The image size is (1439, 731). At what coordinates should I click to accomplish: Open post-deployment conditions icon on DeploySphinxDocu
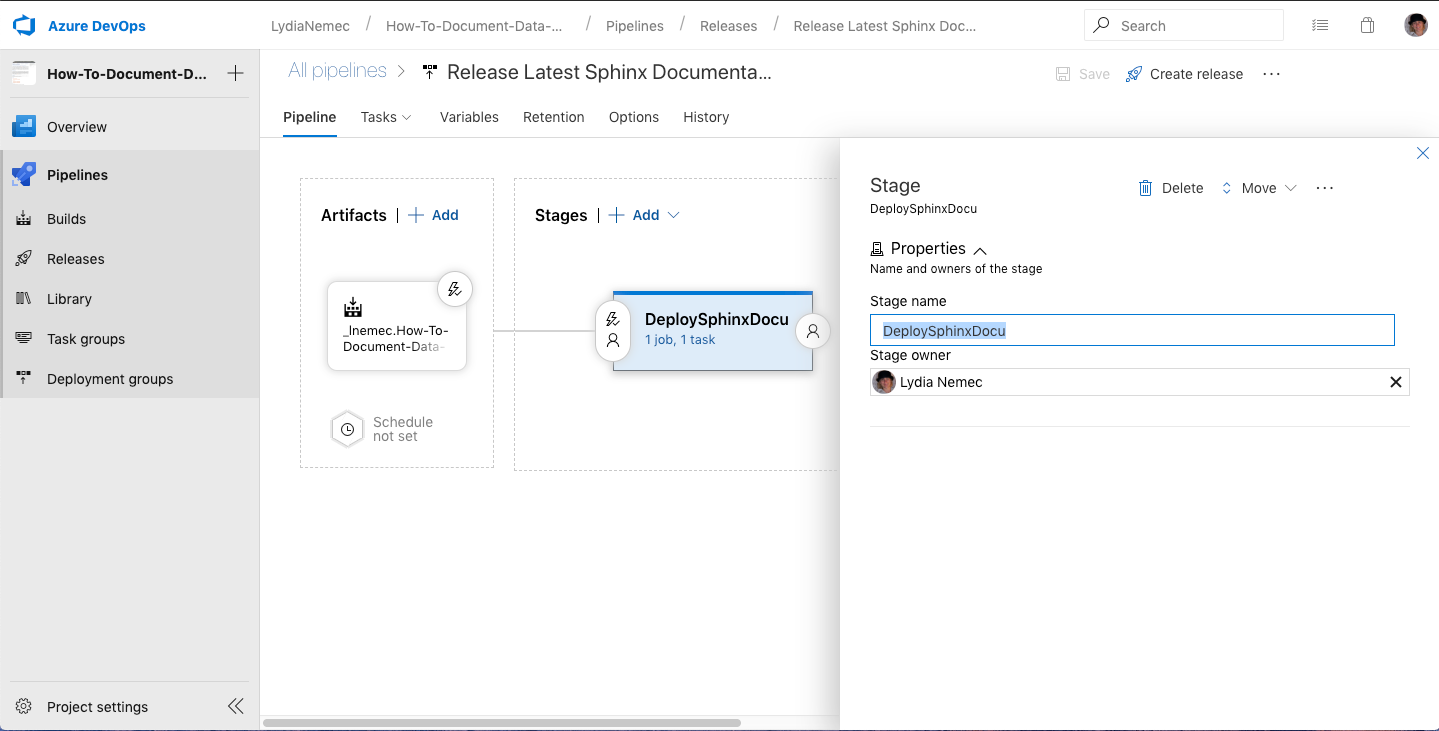tap(812, 331)
